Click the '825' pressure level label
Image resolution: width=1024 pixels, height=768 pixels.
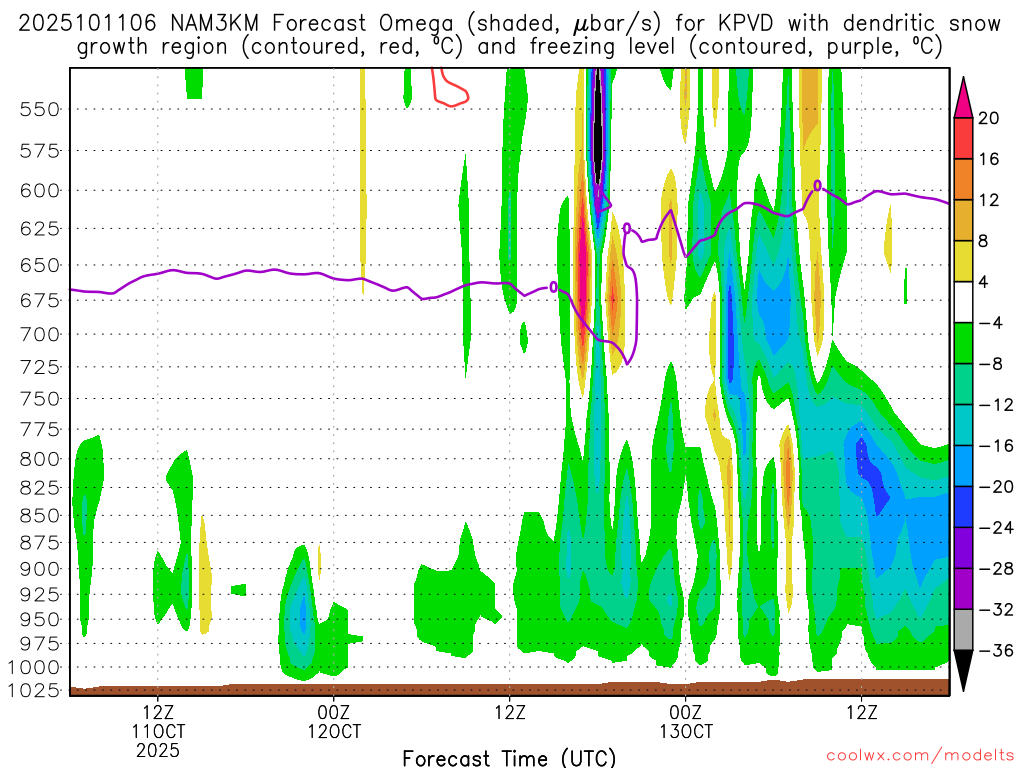point(40,488)
